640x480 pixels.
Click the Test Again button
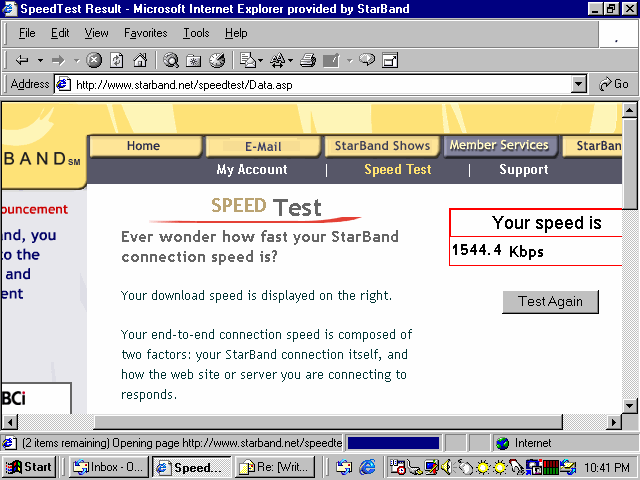point(550,302)
